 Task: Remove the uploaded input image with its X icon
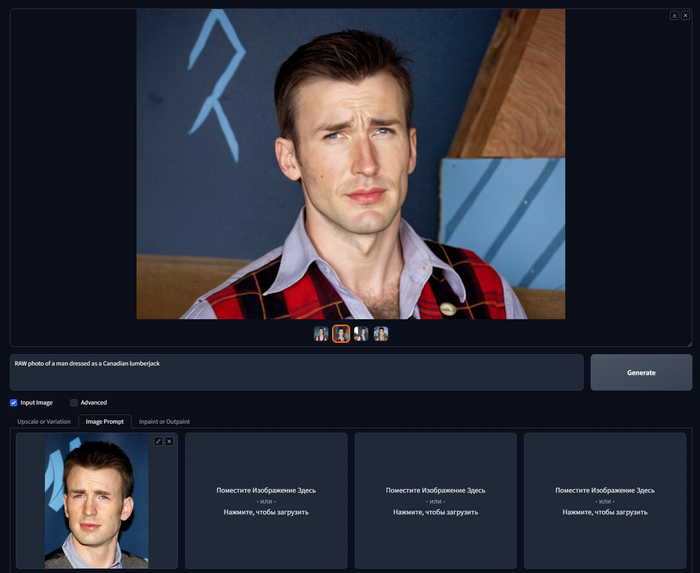[x=169, y=441]
